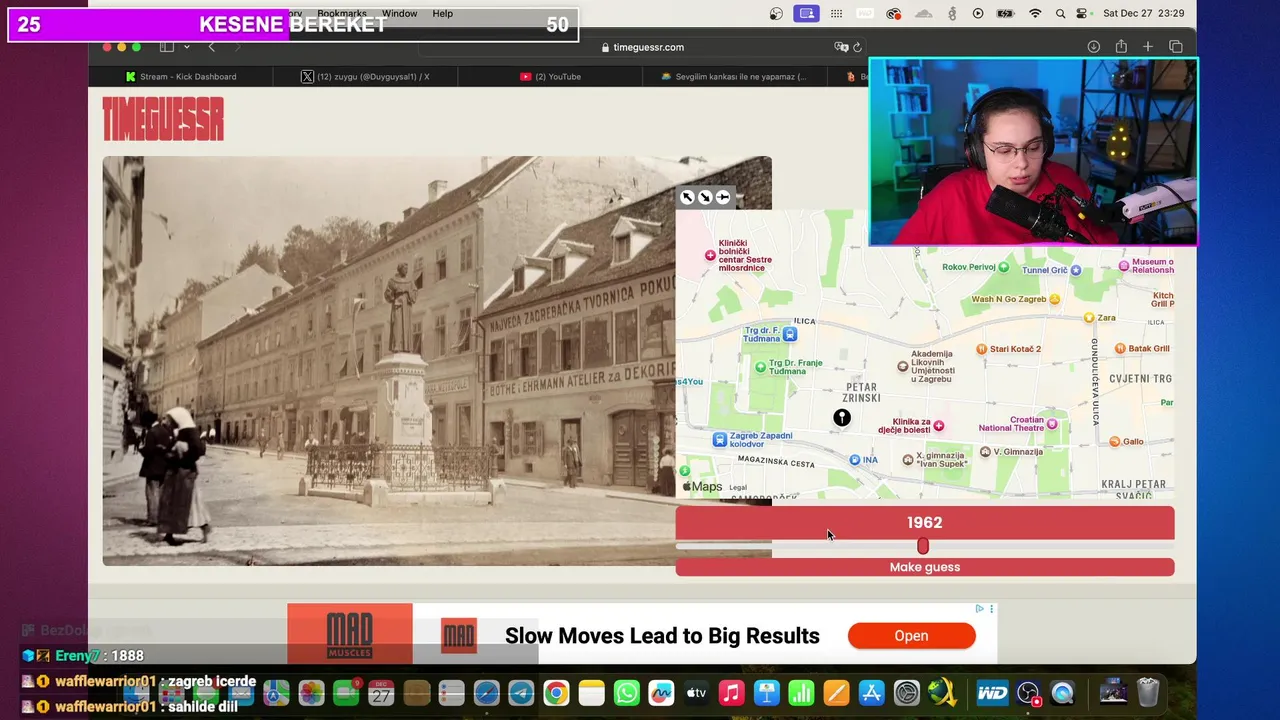
Task: Show the Safari tab overview
Action: pos(1176,47)
